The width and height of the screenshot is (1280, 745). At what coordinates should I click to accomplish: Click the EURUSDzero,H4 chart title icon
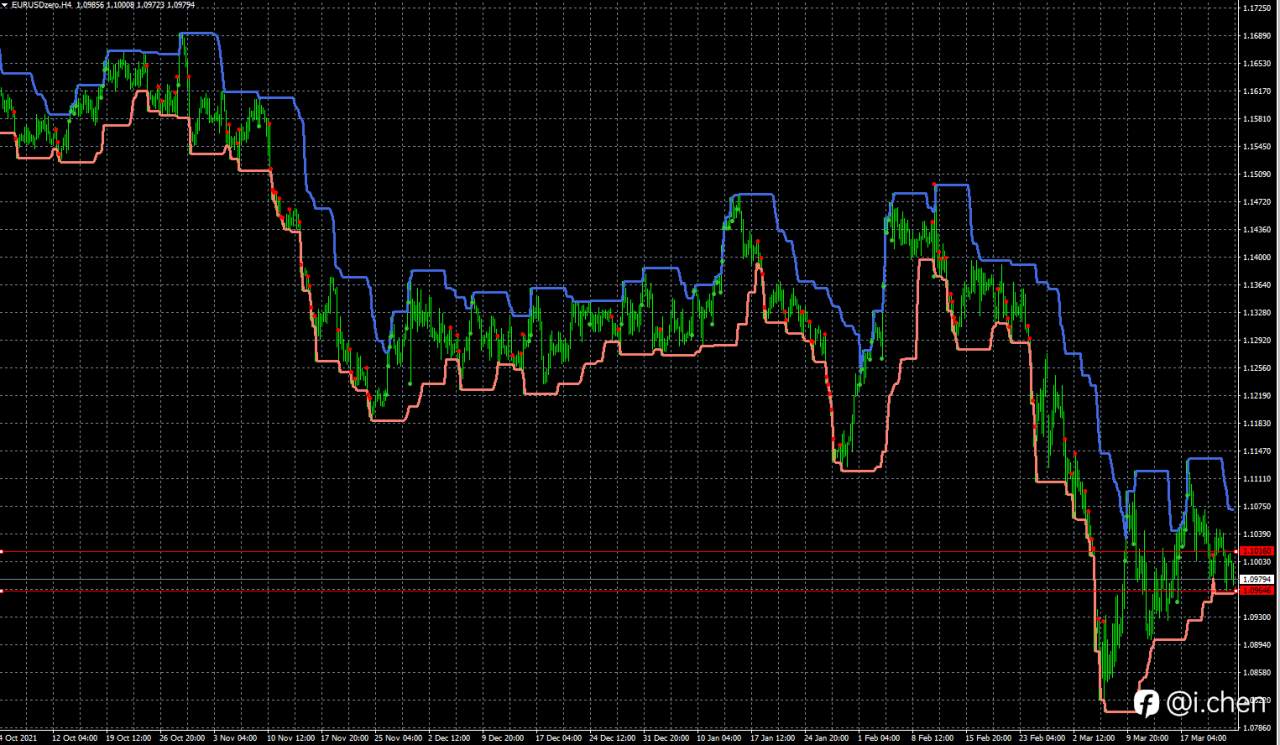4,5
